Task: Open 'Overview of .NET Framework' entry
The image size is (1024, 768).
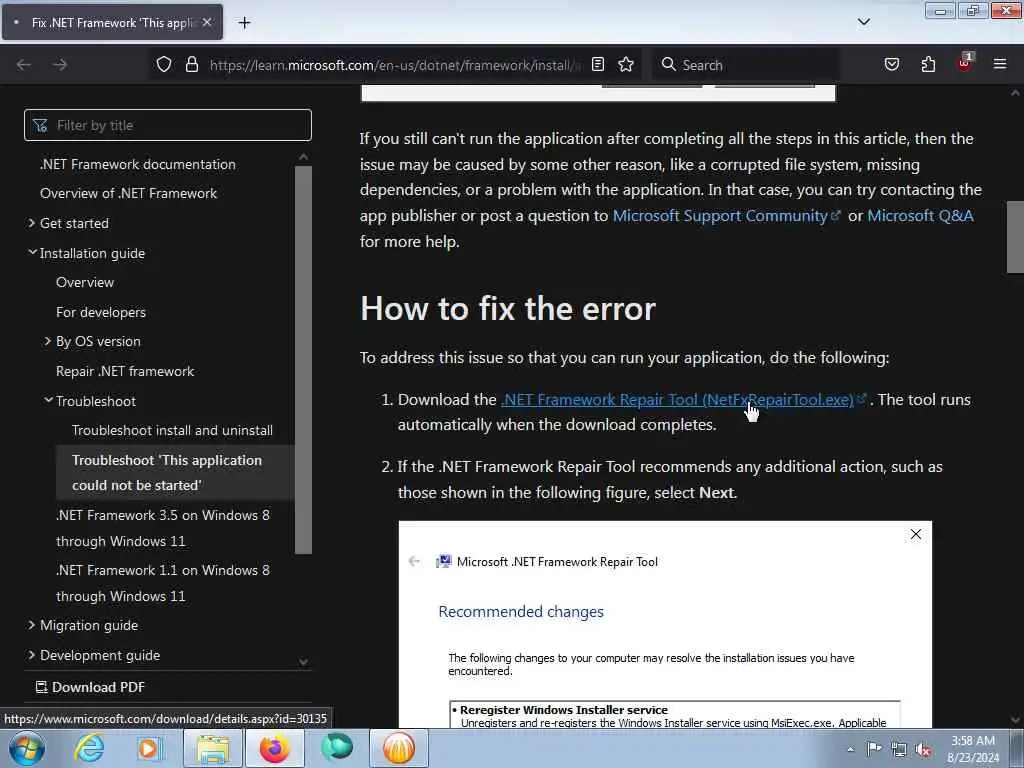Action: pos(128,193)
